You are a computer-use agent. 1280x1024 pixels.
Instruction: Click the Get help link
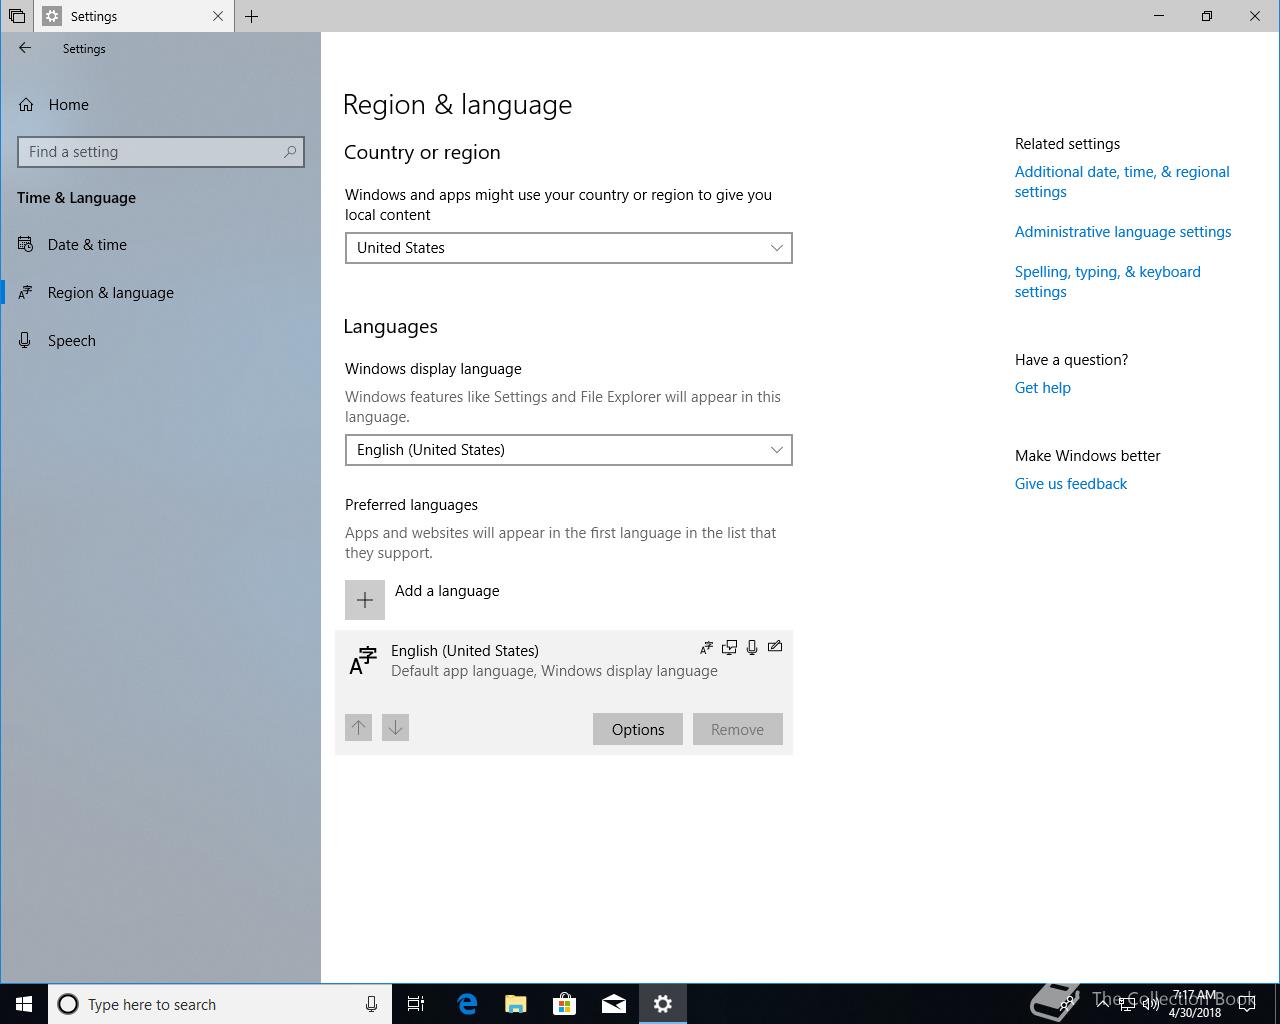pyautogui.click(x=1043, y=388)
